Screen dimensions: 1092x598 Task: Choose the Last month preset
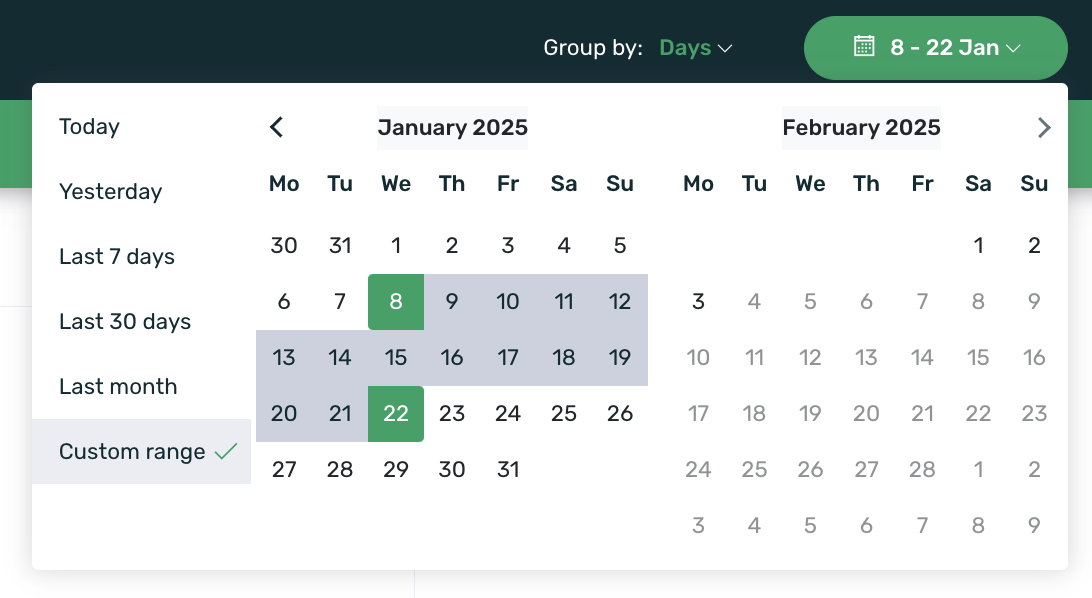[118, 387]
